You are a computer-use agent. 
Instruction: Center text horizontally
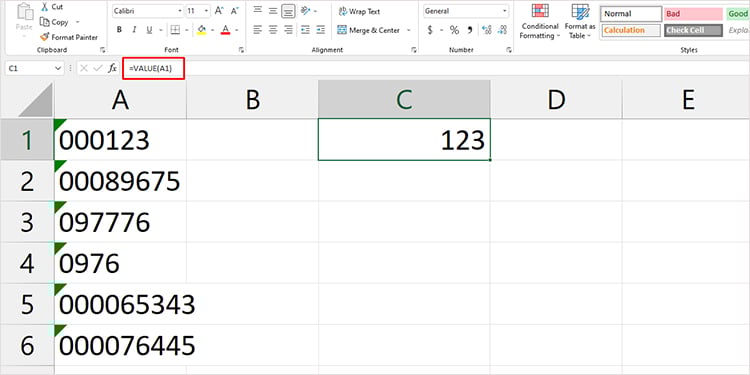pos(273,30)
